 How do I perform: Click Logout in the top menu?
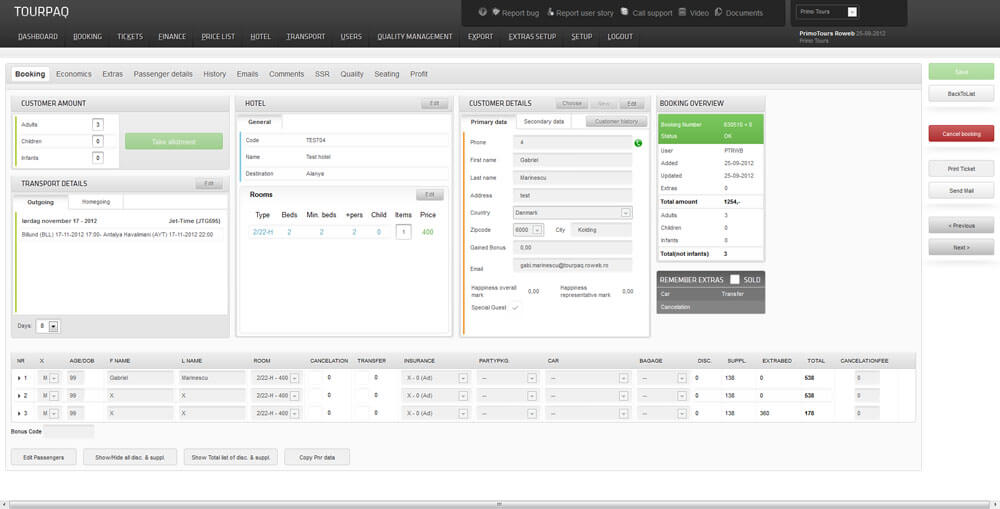620,36
